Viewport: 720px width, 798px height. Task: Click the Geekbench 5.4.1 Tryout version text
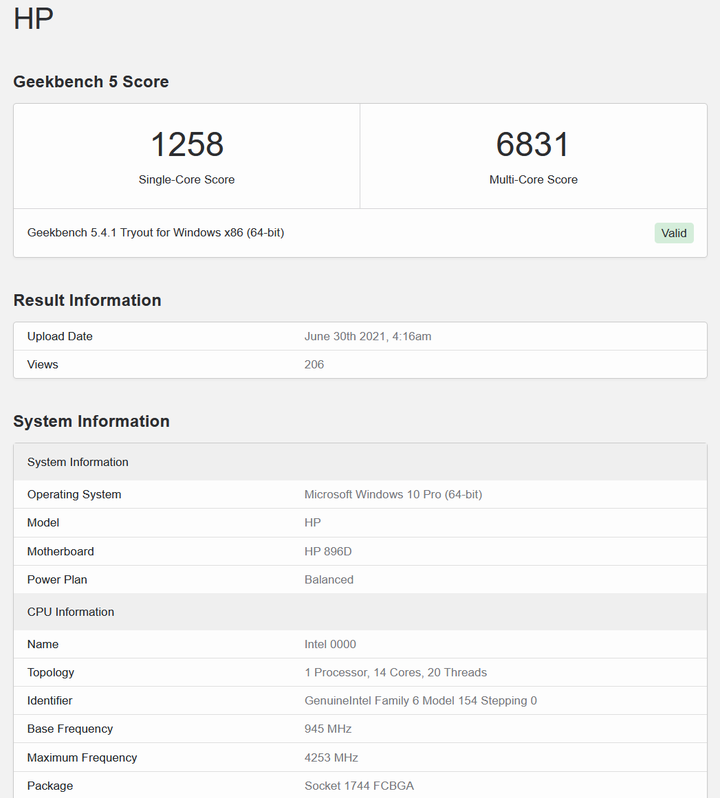point(156,233)
